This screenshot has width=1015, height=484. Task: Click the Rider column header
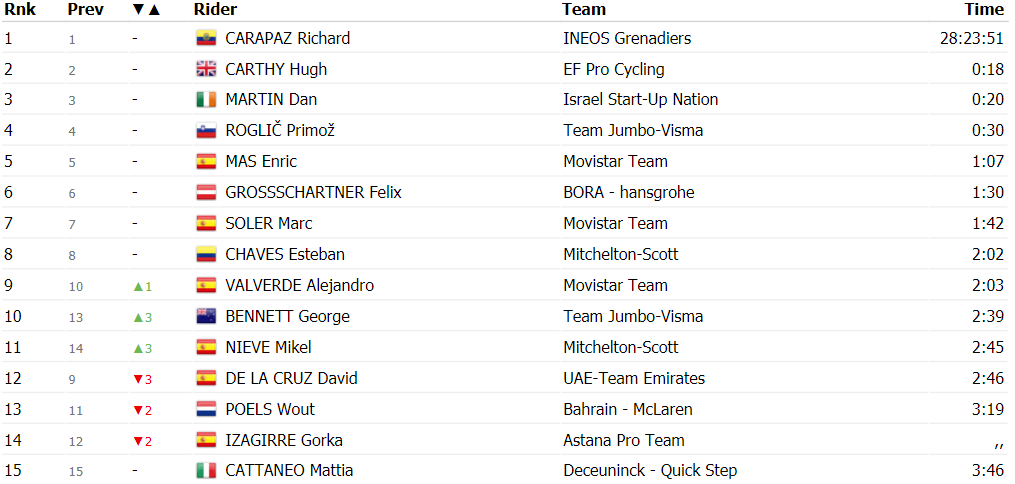pos(215,9)
